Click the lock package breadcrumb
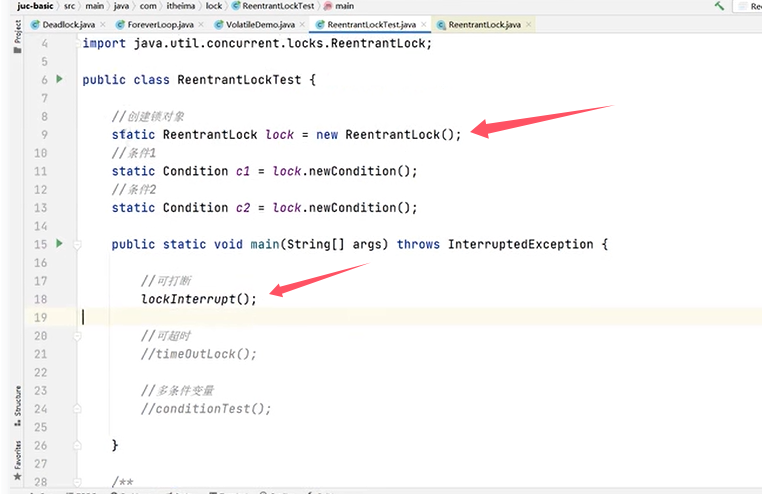The image size is (762, 494). click(214, 6)
